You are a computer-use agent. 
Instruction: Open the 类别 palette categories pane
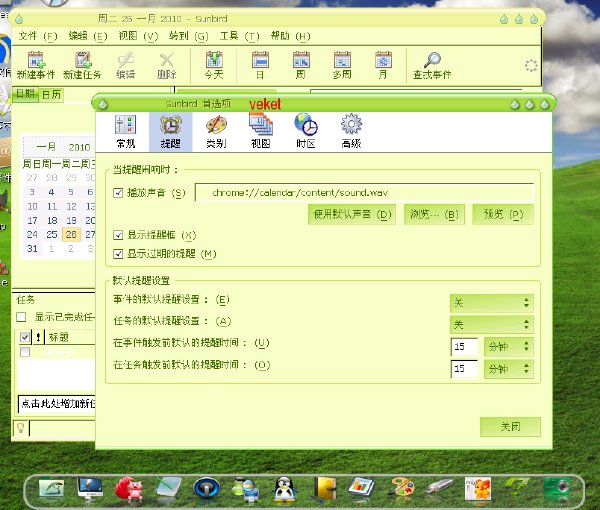pyautogui.click(x=216, y=131)
